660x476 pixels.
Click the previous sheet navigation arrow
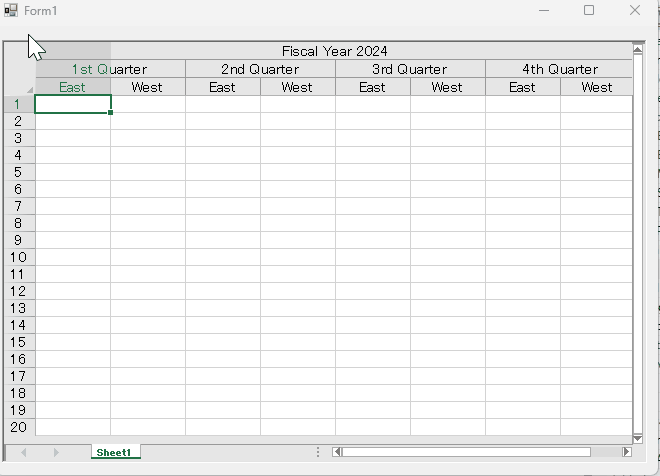[24, 452]
